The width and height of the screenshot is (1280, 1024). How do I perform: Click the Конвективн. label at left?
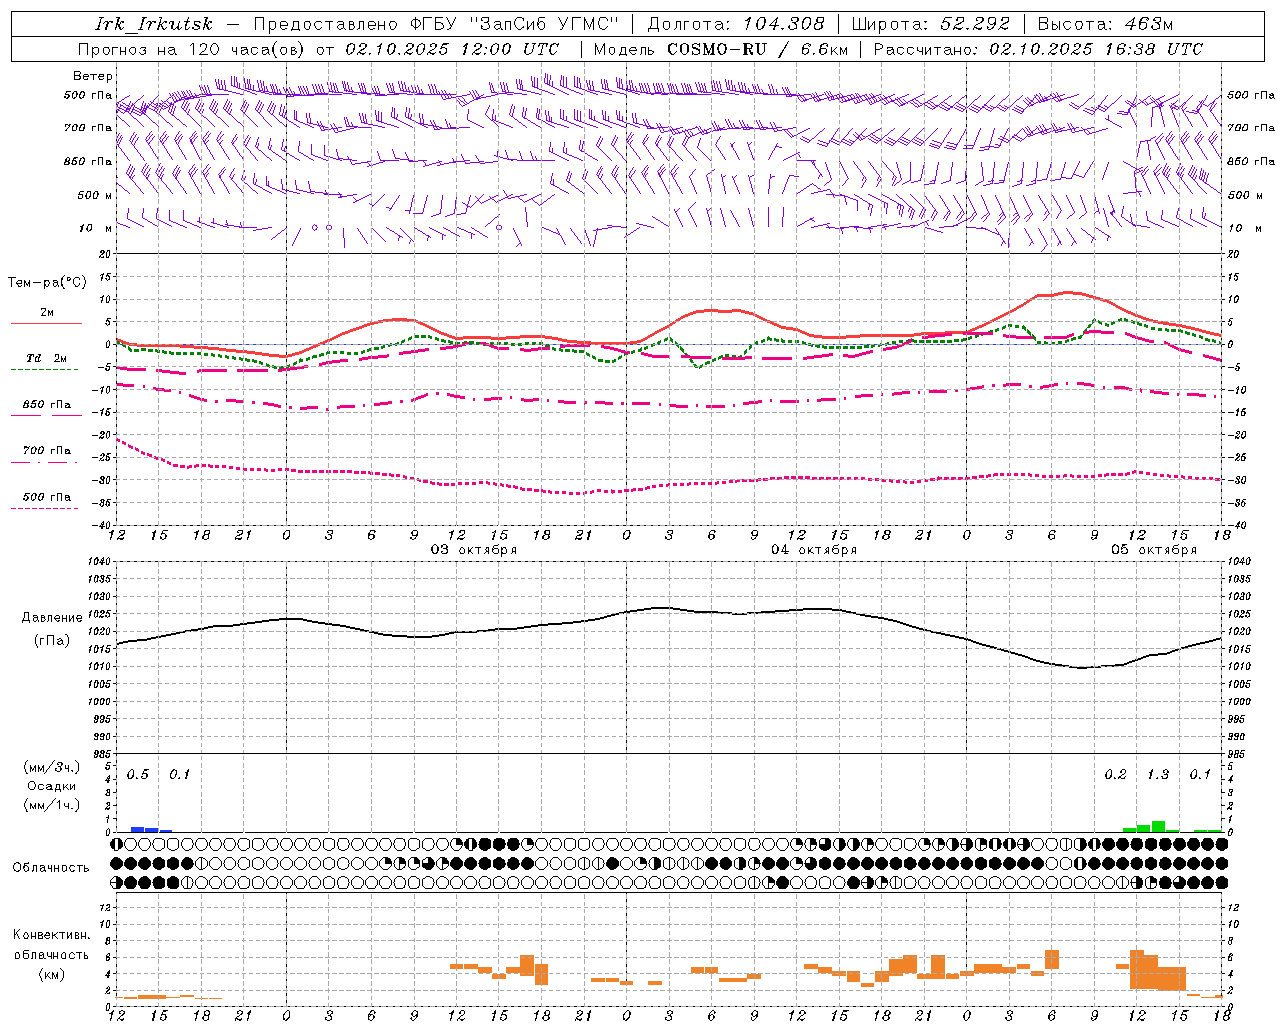pyautogui.click(x=52, y=935)
